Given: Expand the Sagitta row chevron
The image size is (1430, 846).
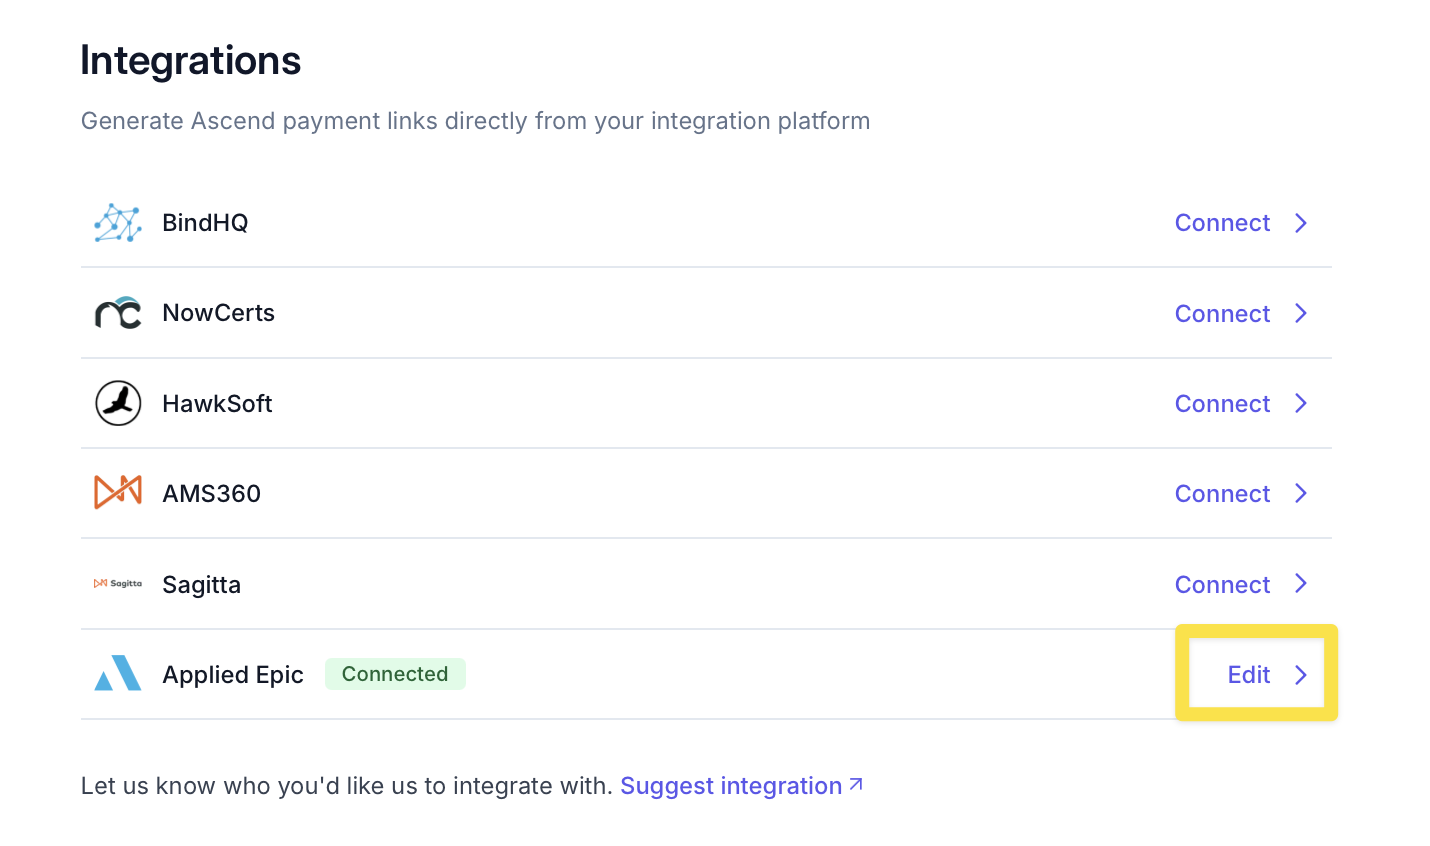Looking at the screenshot, I should pyautogui.click(x=1301, y=584).
